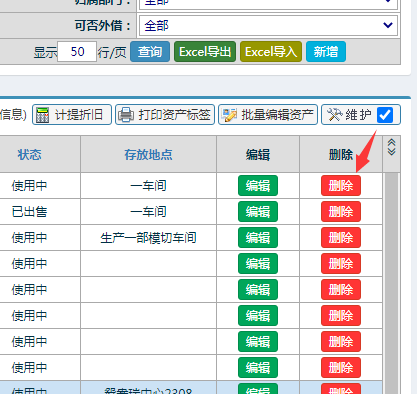Click the printer icon for 打印资产标签
Image resolution: width=417 pixels, height=394 pixels.
point(126,115)
